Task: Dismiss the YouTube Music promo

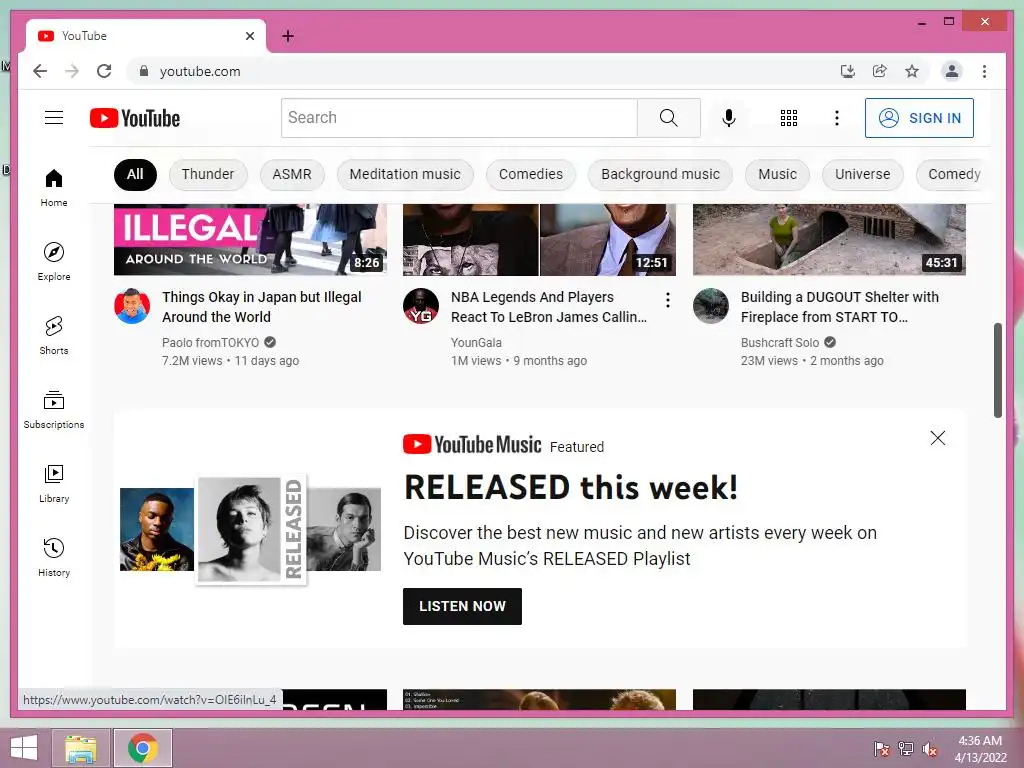Action: tap(938, 438)
